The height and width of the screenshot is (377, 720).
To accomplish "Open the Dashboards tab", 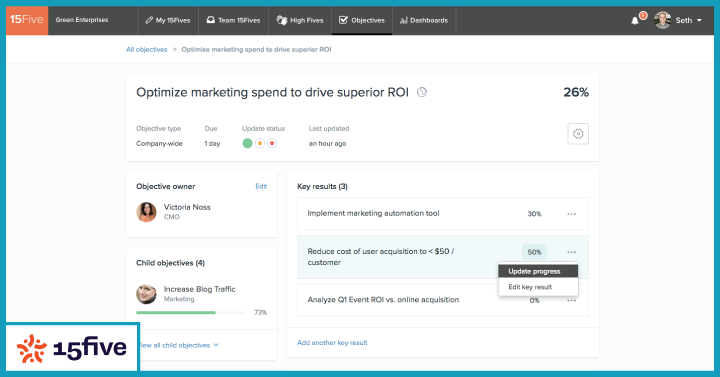I will pyautogui.click(x=424, y=20).
